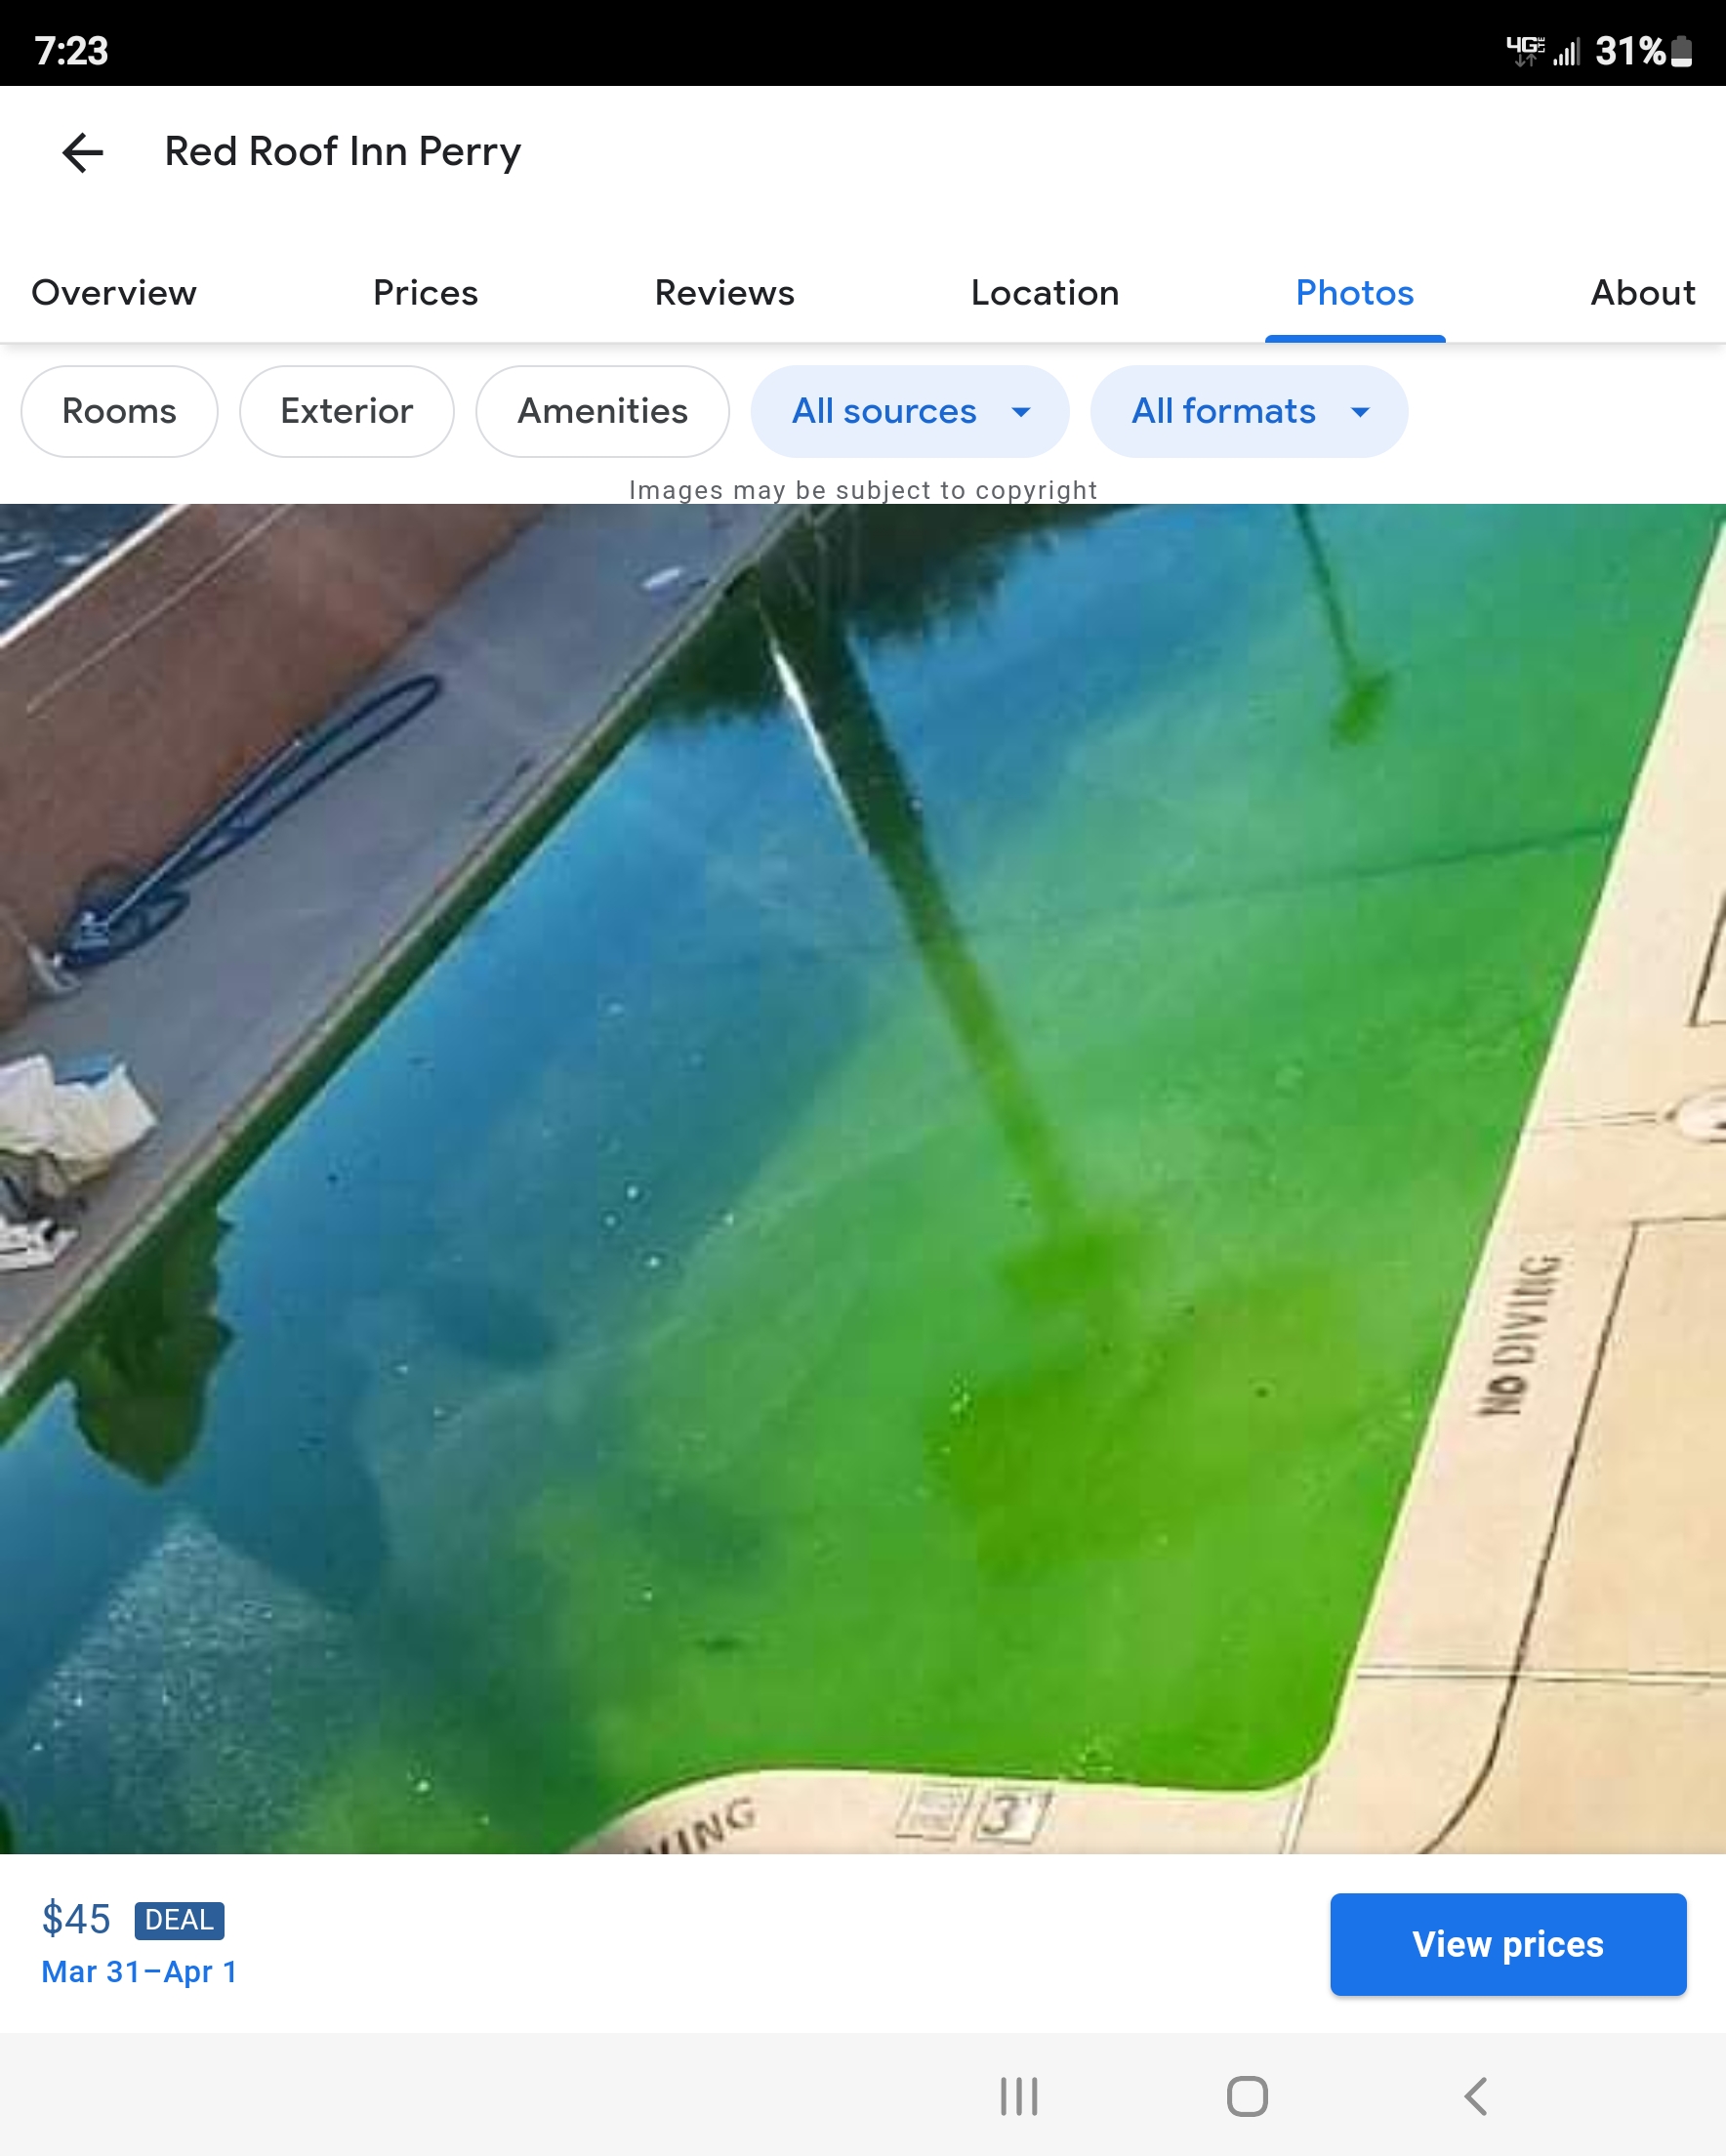Image resolution: width=1726 pixels, height=2156 pixels.
Task: Toggle the Amenities photo filter chip
Action: [x=602, y=411]
